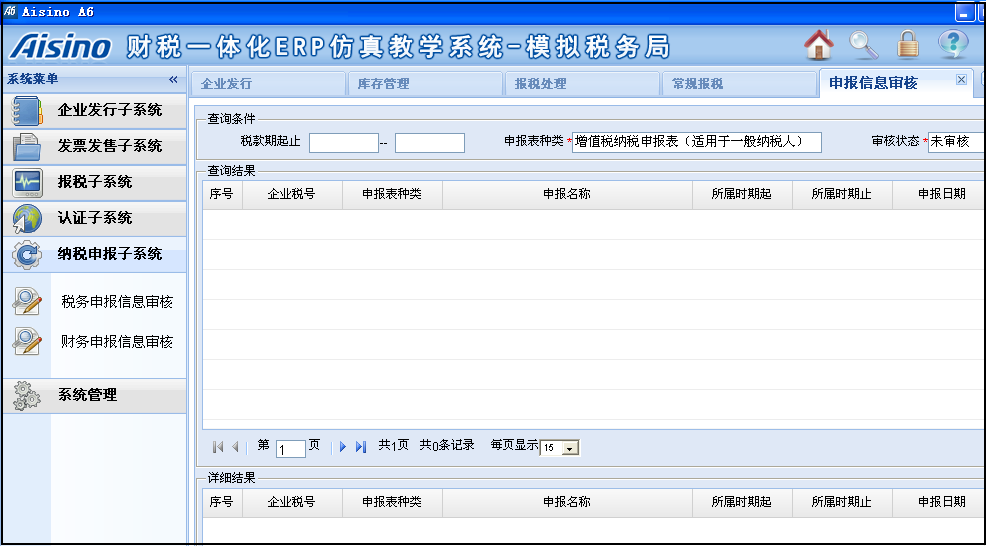Click the icon beside 财务申报信息审核

(x=27, y=342)
